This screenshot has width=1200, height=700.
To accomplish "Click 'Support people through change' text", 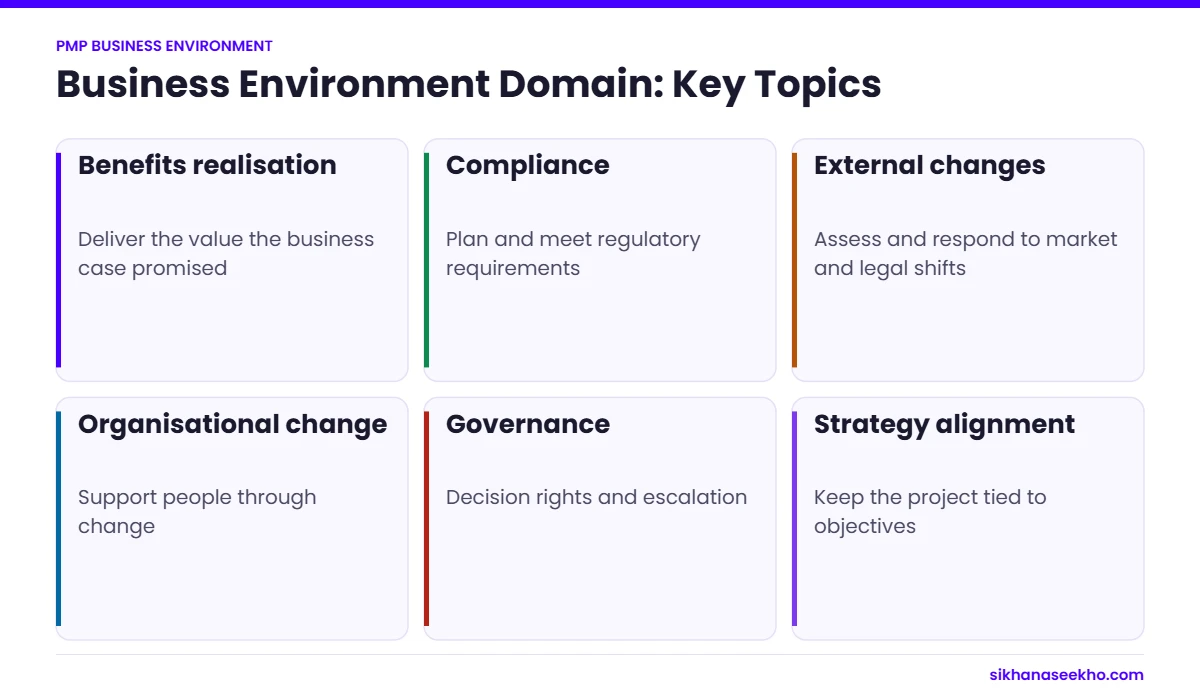I will pyautogui.click(x=197, y=512).
